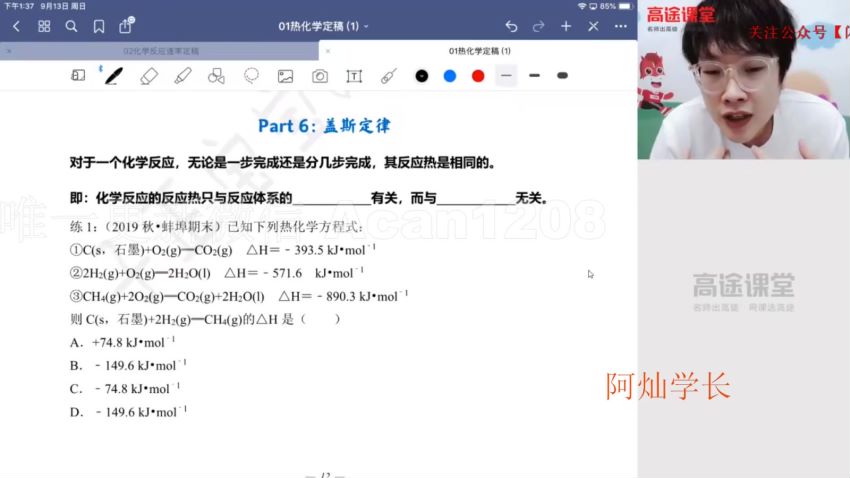Select the Shapes tool
850x478 pixels.
coord(216,75)
